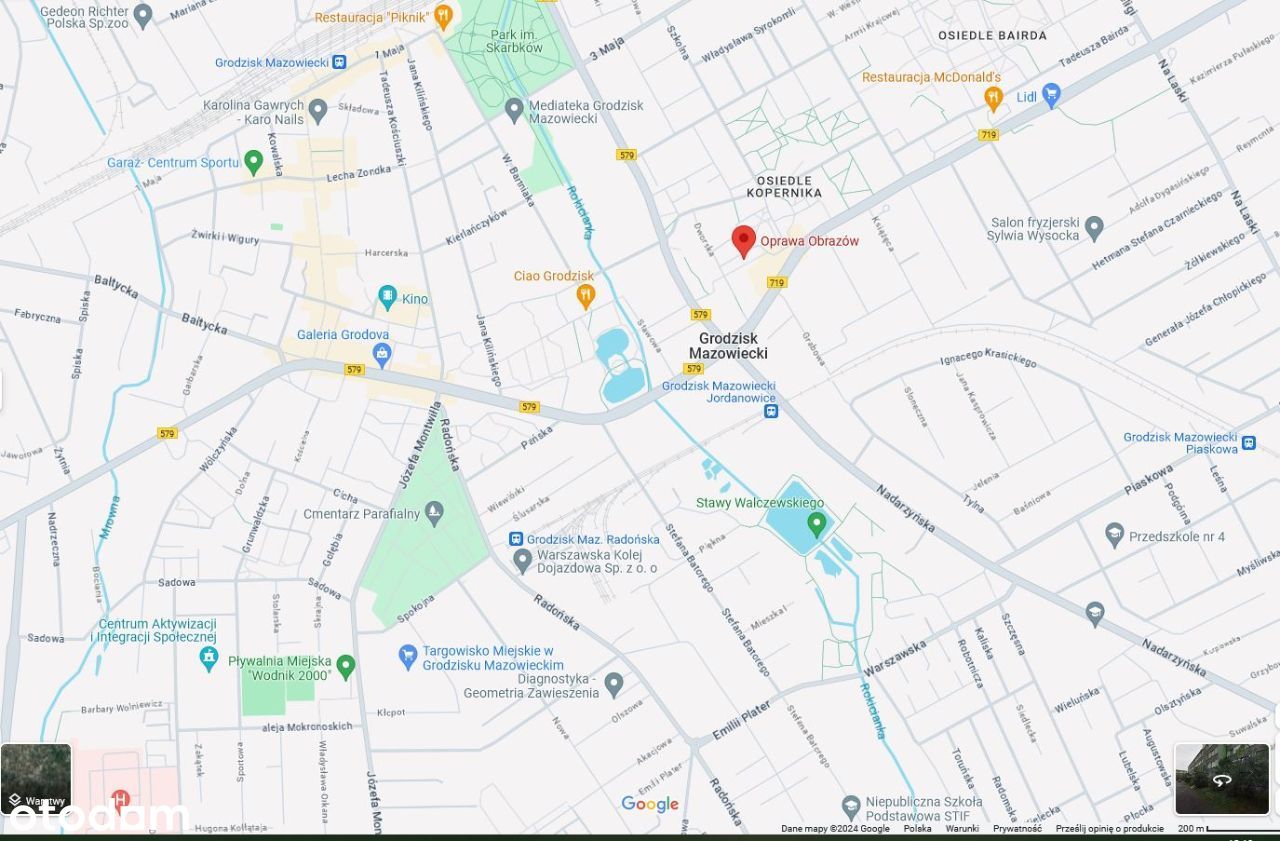
Task: Open the Warunki terms link
Action: click(x=962, y=828)
